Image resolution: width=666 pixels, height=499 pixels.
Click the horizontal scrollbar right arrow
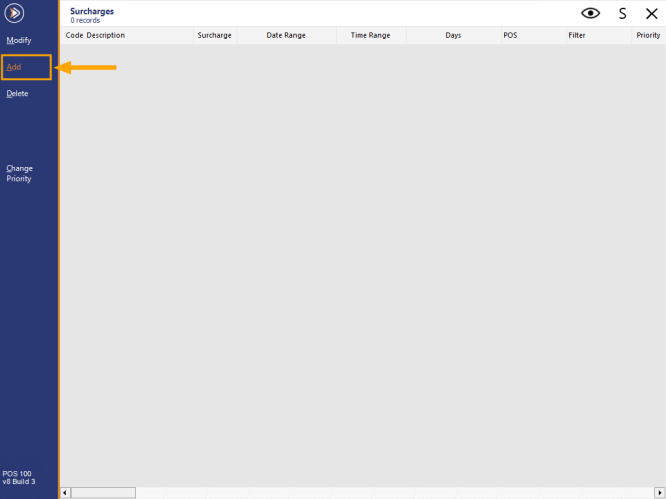coord(660,493)
